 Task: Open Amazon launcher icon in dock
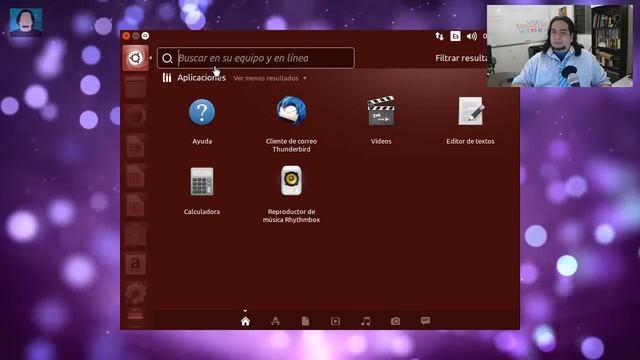click(x=135, y=264)
